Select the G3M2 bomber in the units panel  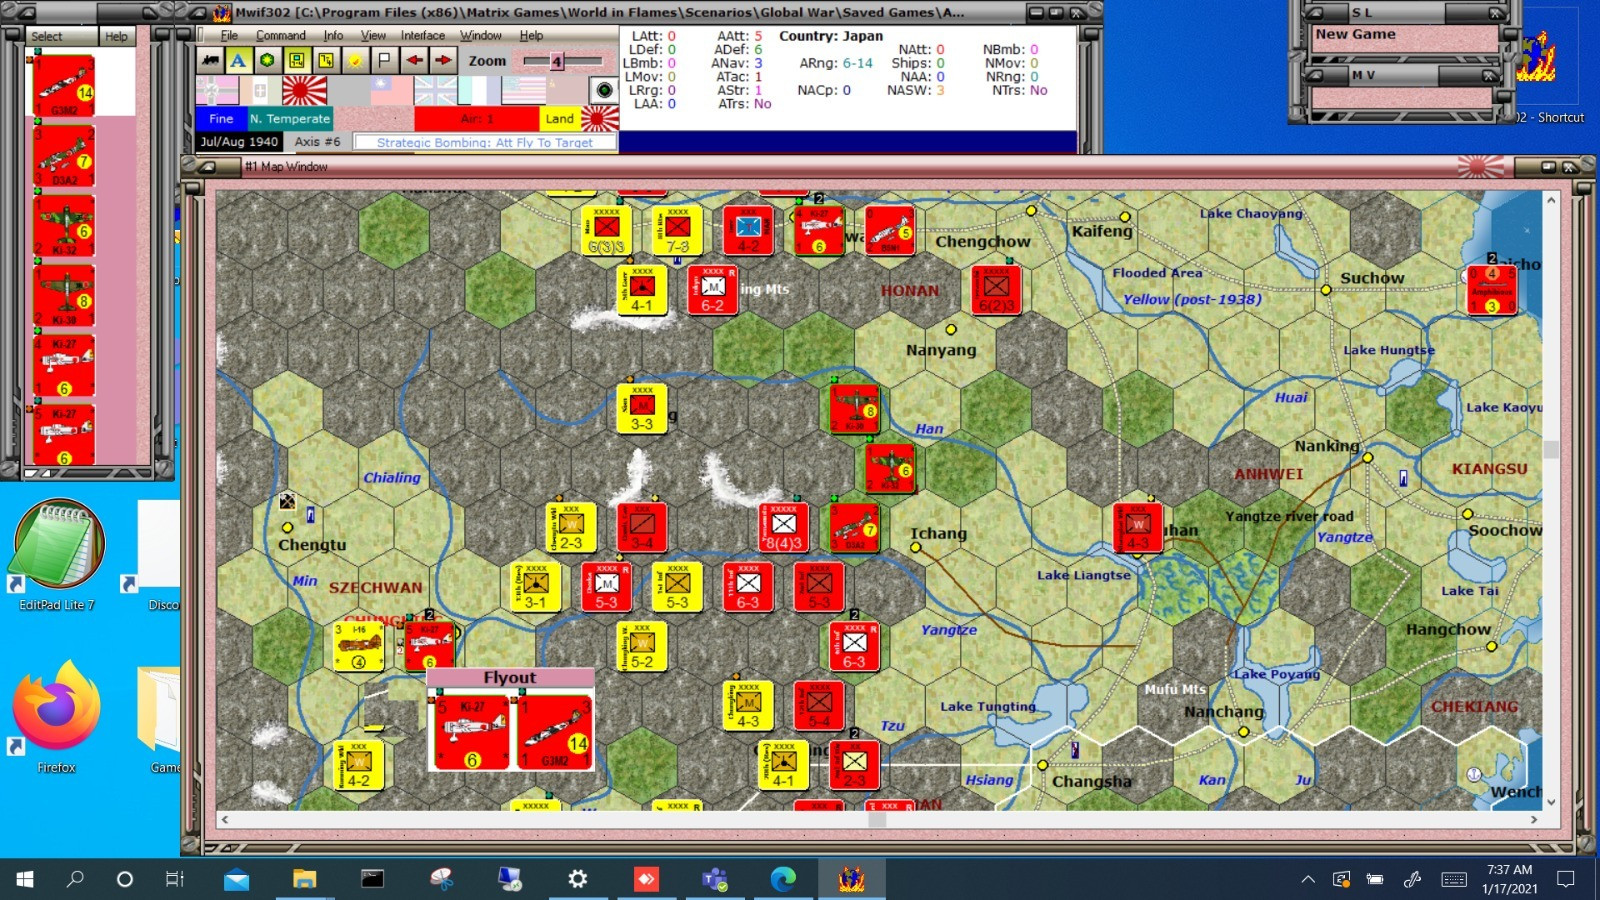(x=64, y=85)
